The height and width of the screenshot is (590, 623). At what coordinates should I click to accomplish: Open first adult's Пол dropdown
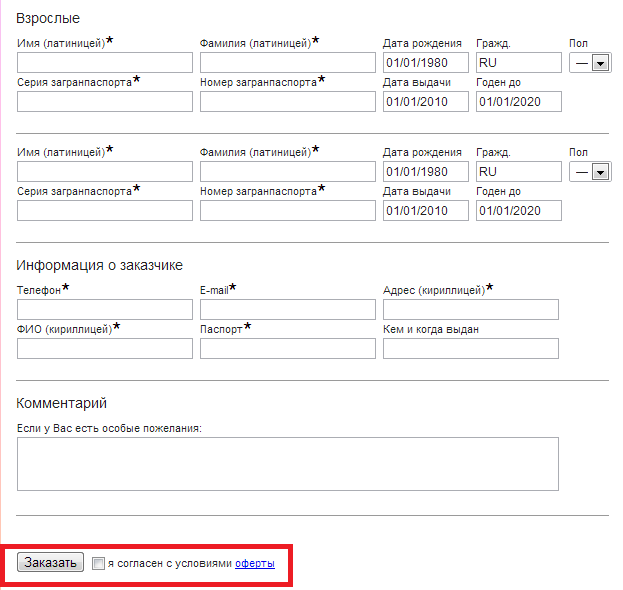pos(590,63)
